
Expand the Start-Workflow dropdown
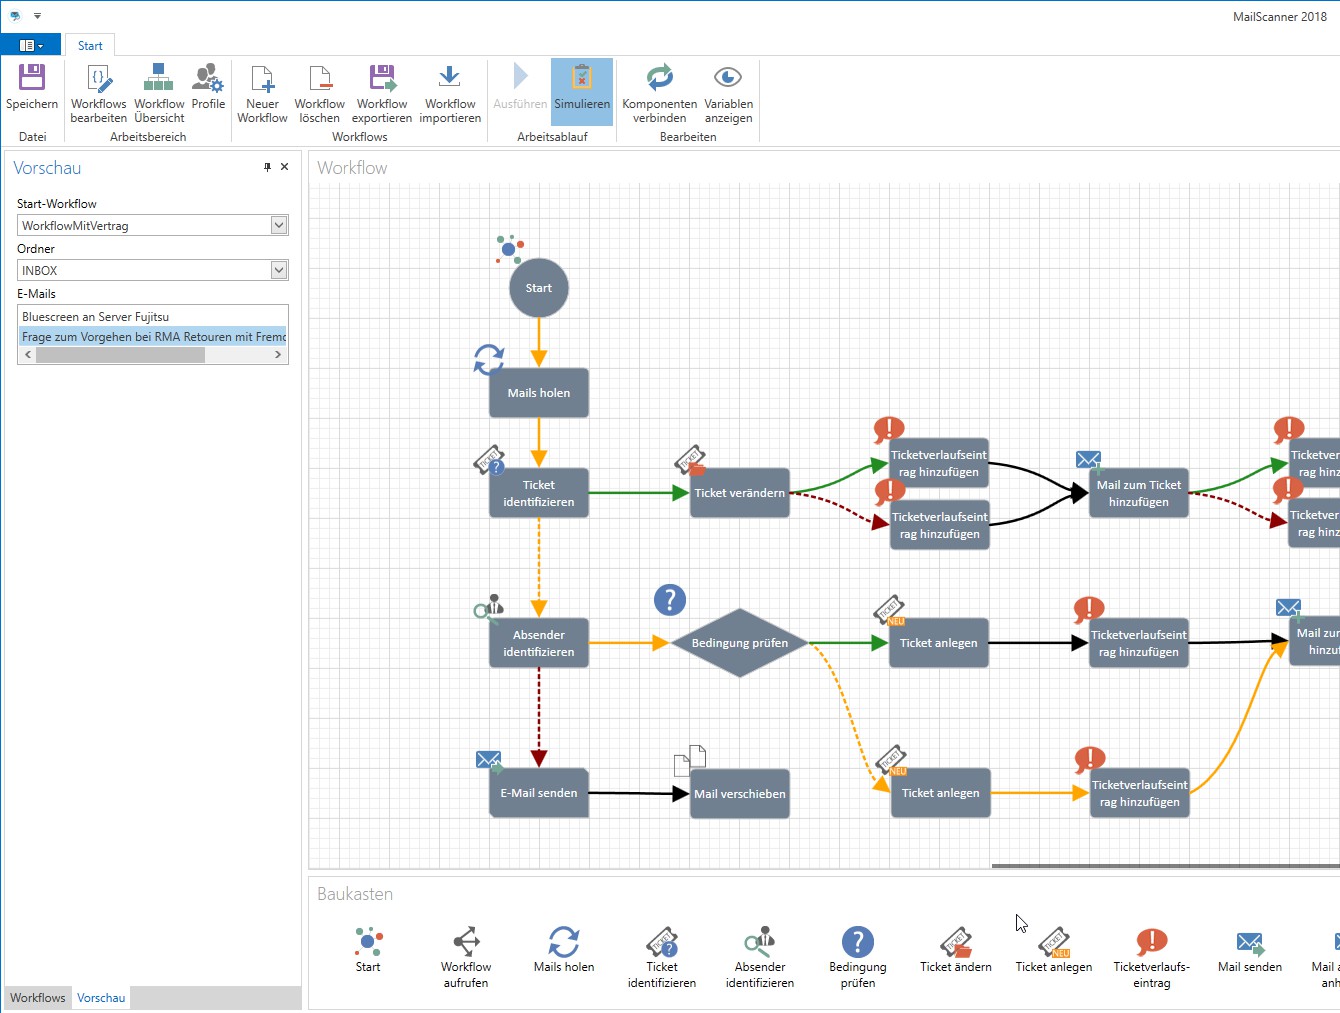(x=279, y=225)
